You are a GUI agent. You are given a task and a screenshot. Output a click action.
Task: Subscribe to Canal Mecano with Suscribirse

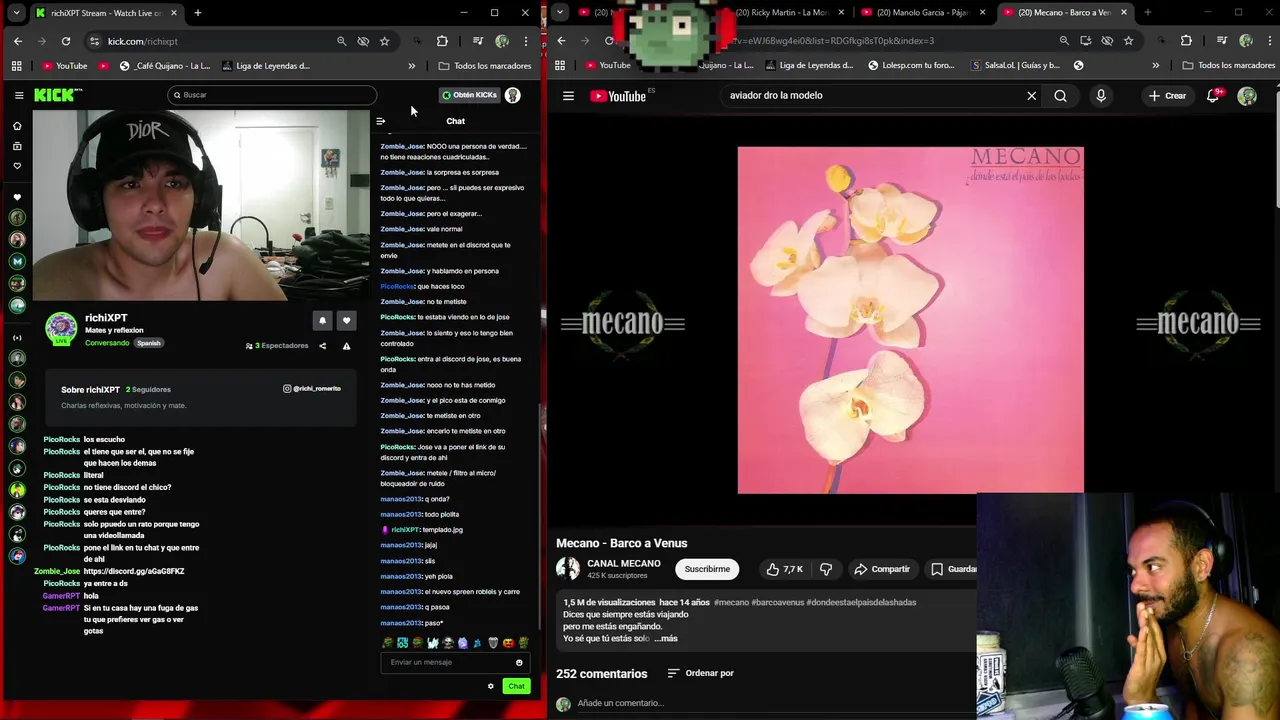point(707,569)
